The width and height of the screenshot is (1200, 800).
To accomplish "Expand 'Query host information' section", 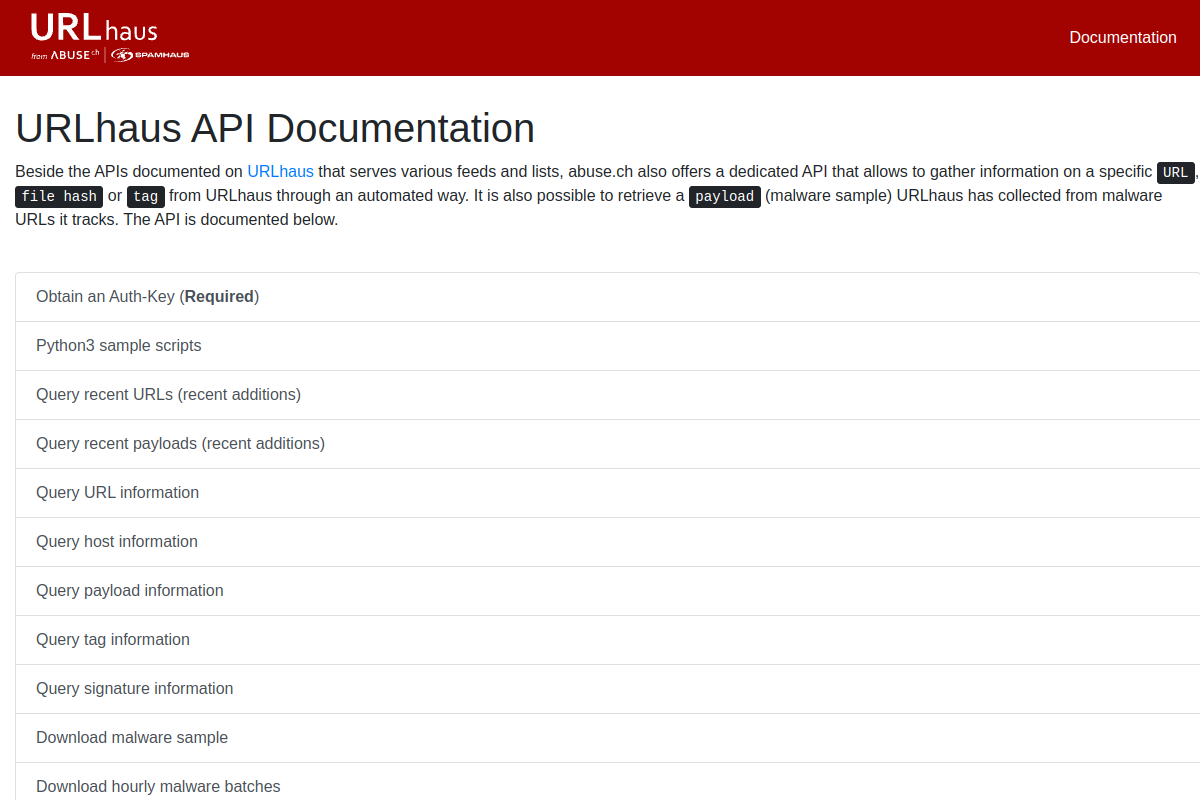I will [x=608, y=542].
